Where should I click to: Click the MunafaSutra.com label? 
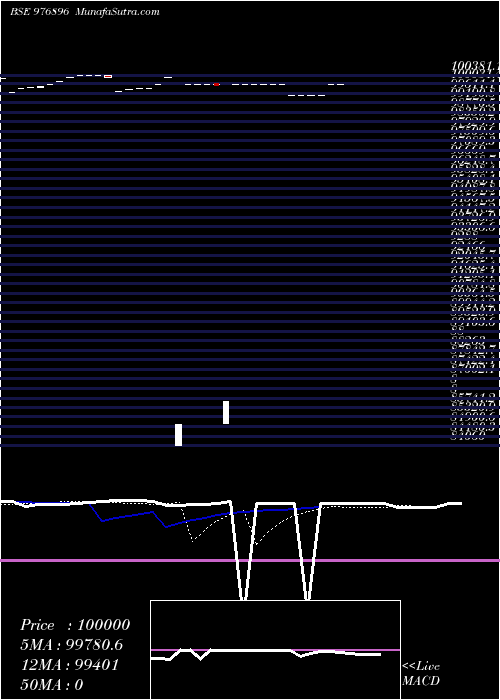tap(118, 12)
